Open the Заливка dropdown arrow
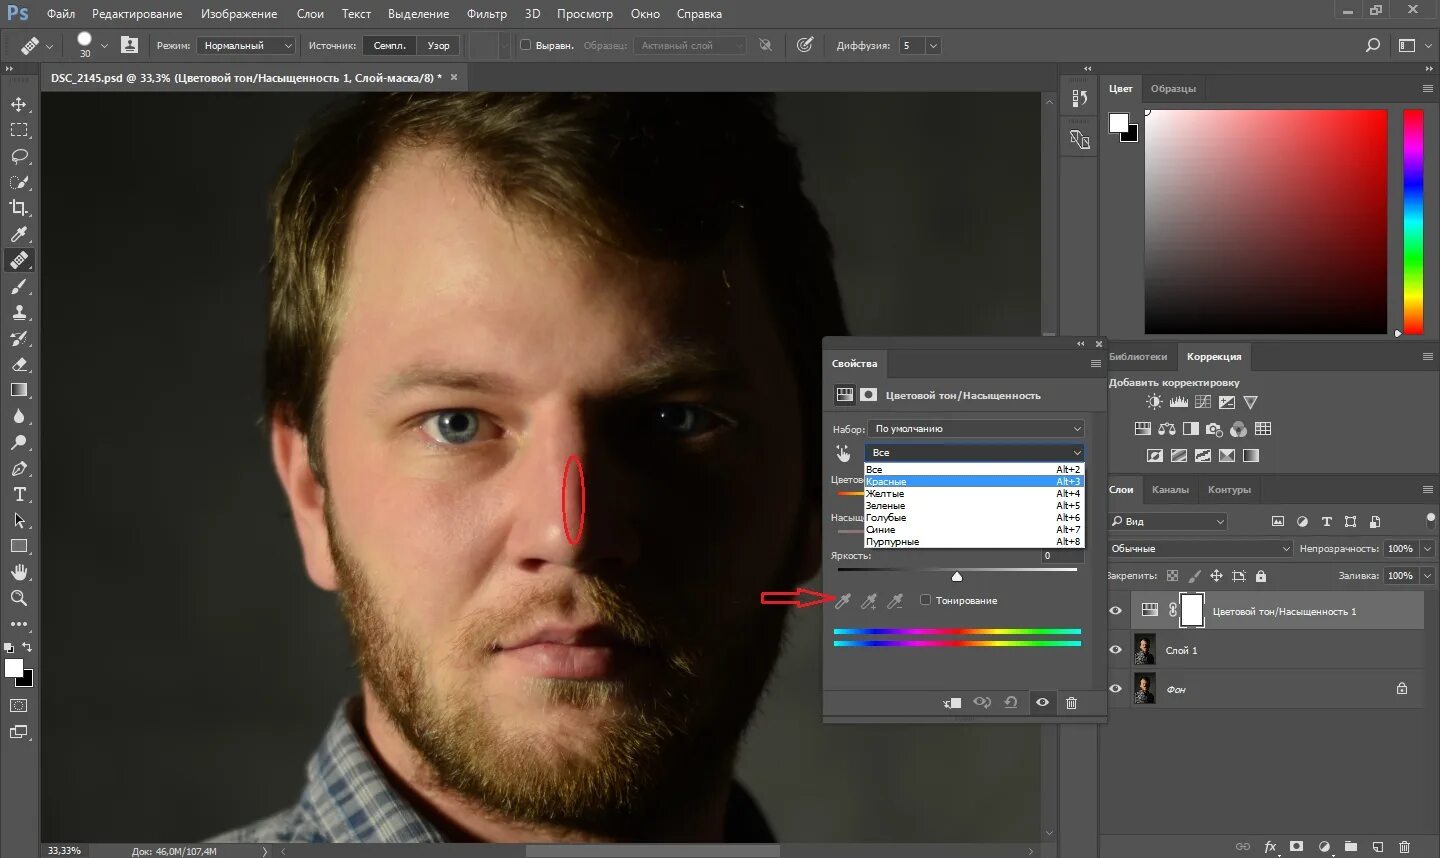This screenshot has height=858, width=1440. pyautogui.click(x=1428, y=576)
